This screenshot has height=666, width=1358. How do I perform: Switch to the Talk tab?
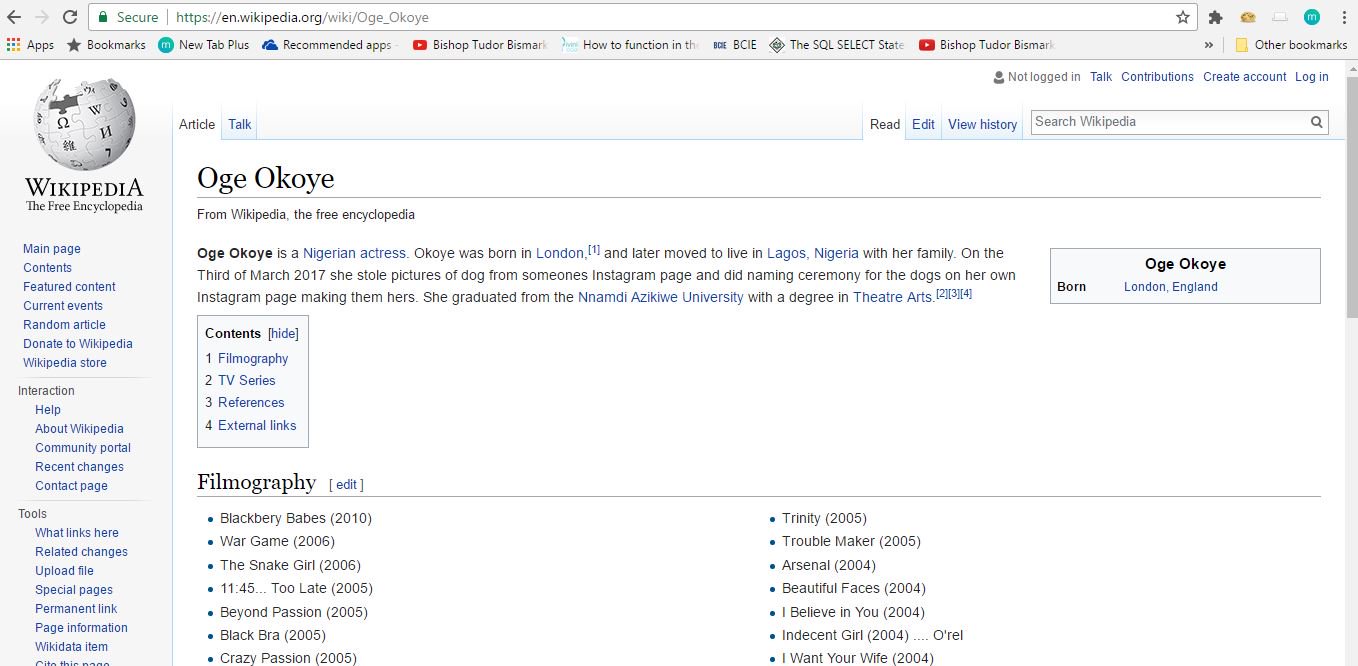pos(240,124)
